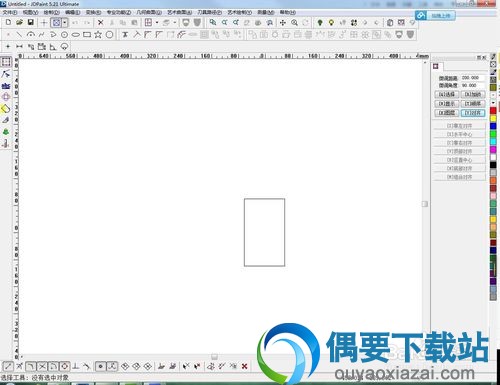This screenshot has width=500, height=385.
Task: Open the dropdown arrow beside the grayed layer icon
Action: [x=175, y=22]
